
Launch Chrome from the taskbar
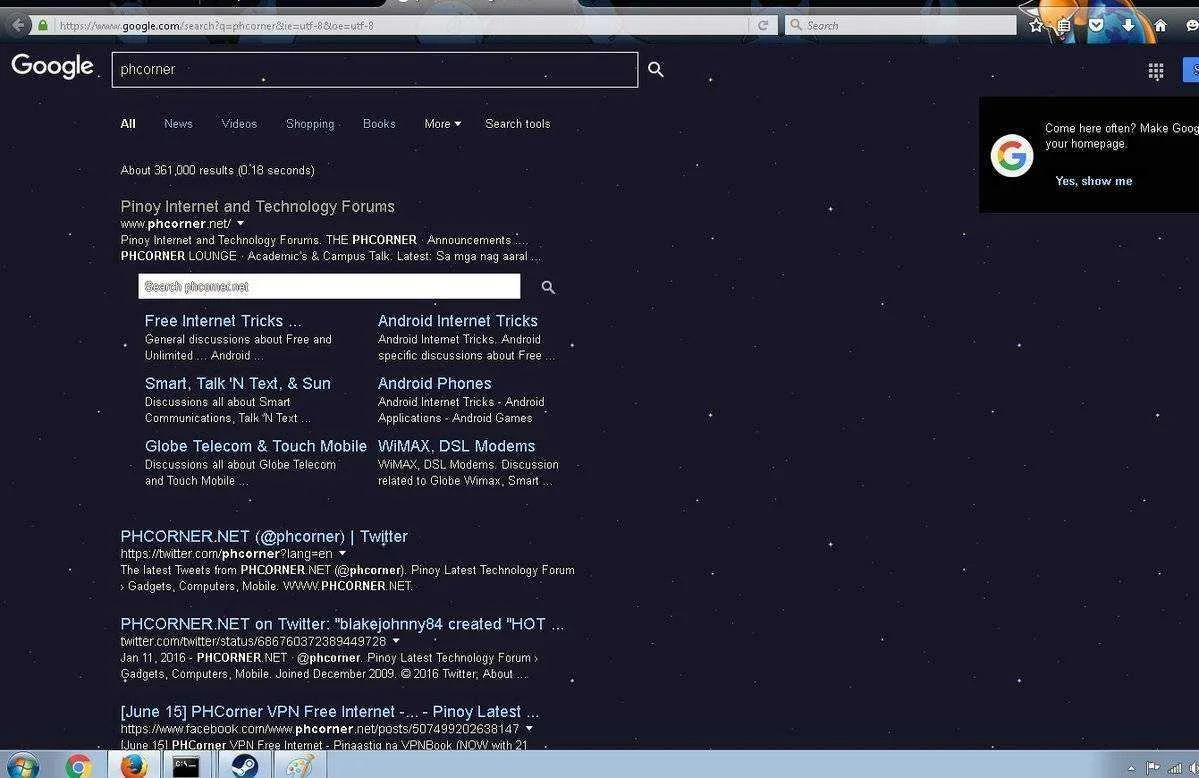(x=78, y=765)
